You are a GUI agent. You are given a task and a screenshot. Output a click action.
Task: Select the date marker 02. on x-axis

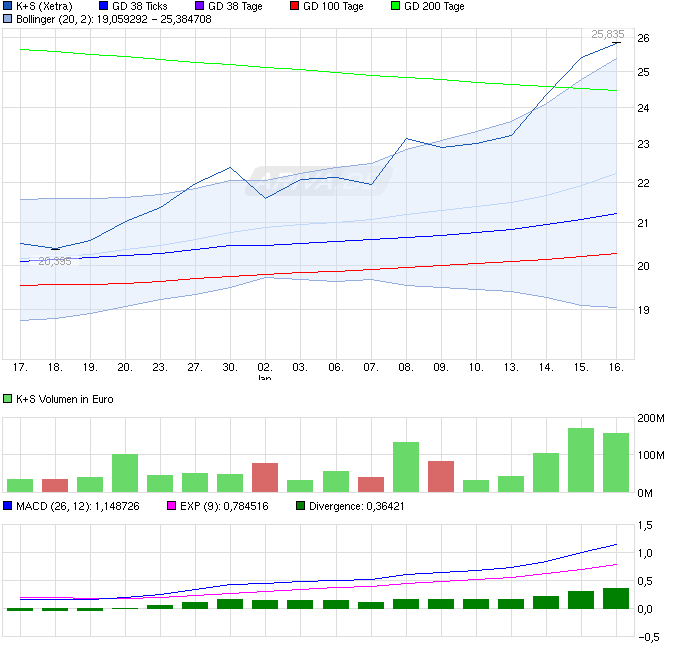coord(265,367)
